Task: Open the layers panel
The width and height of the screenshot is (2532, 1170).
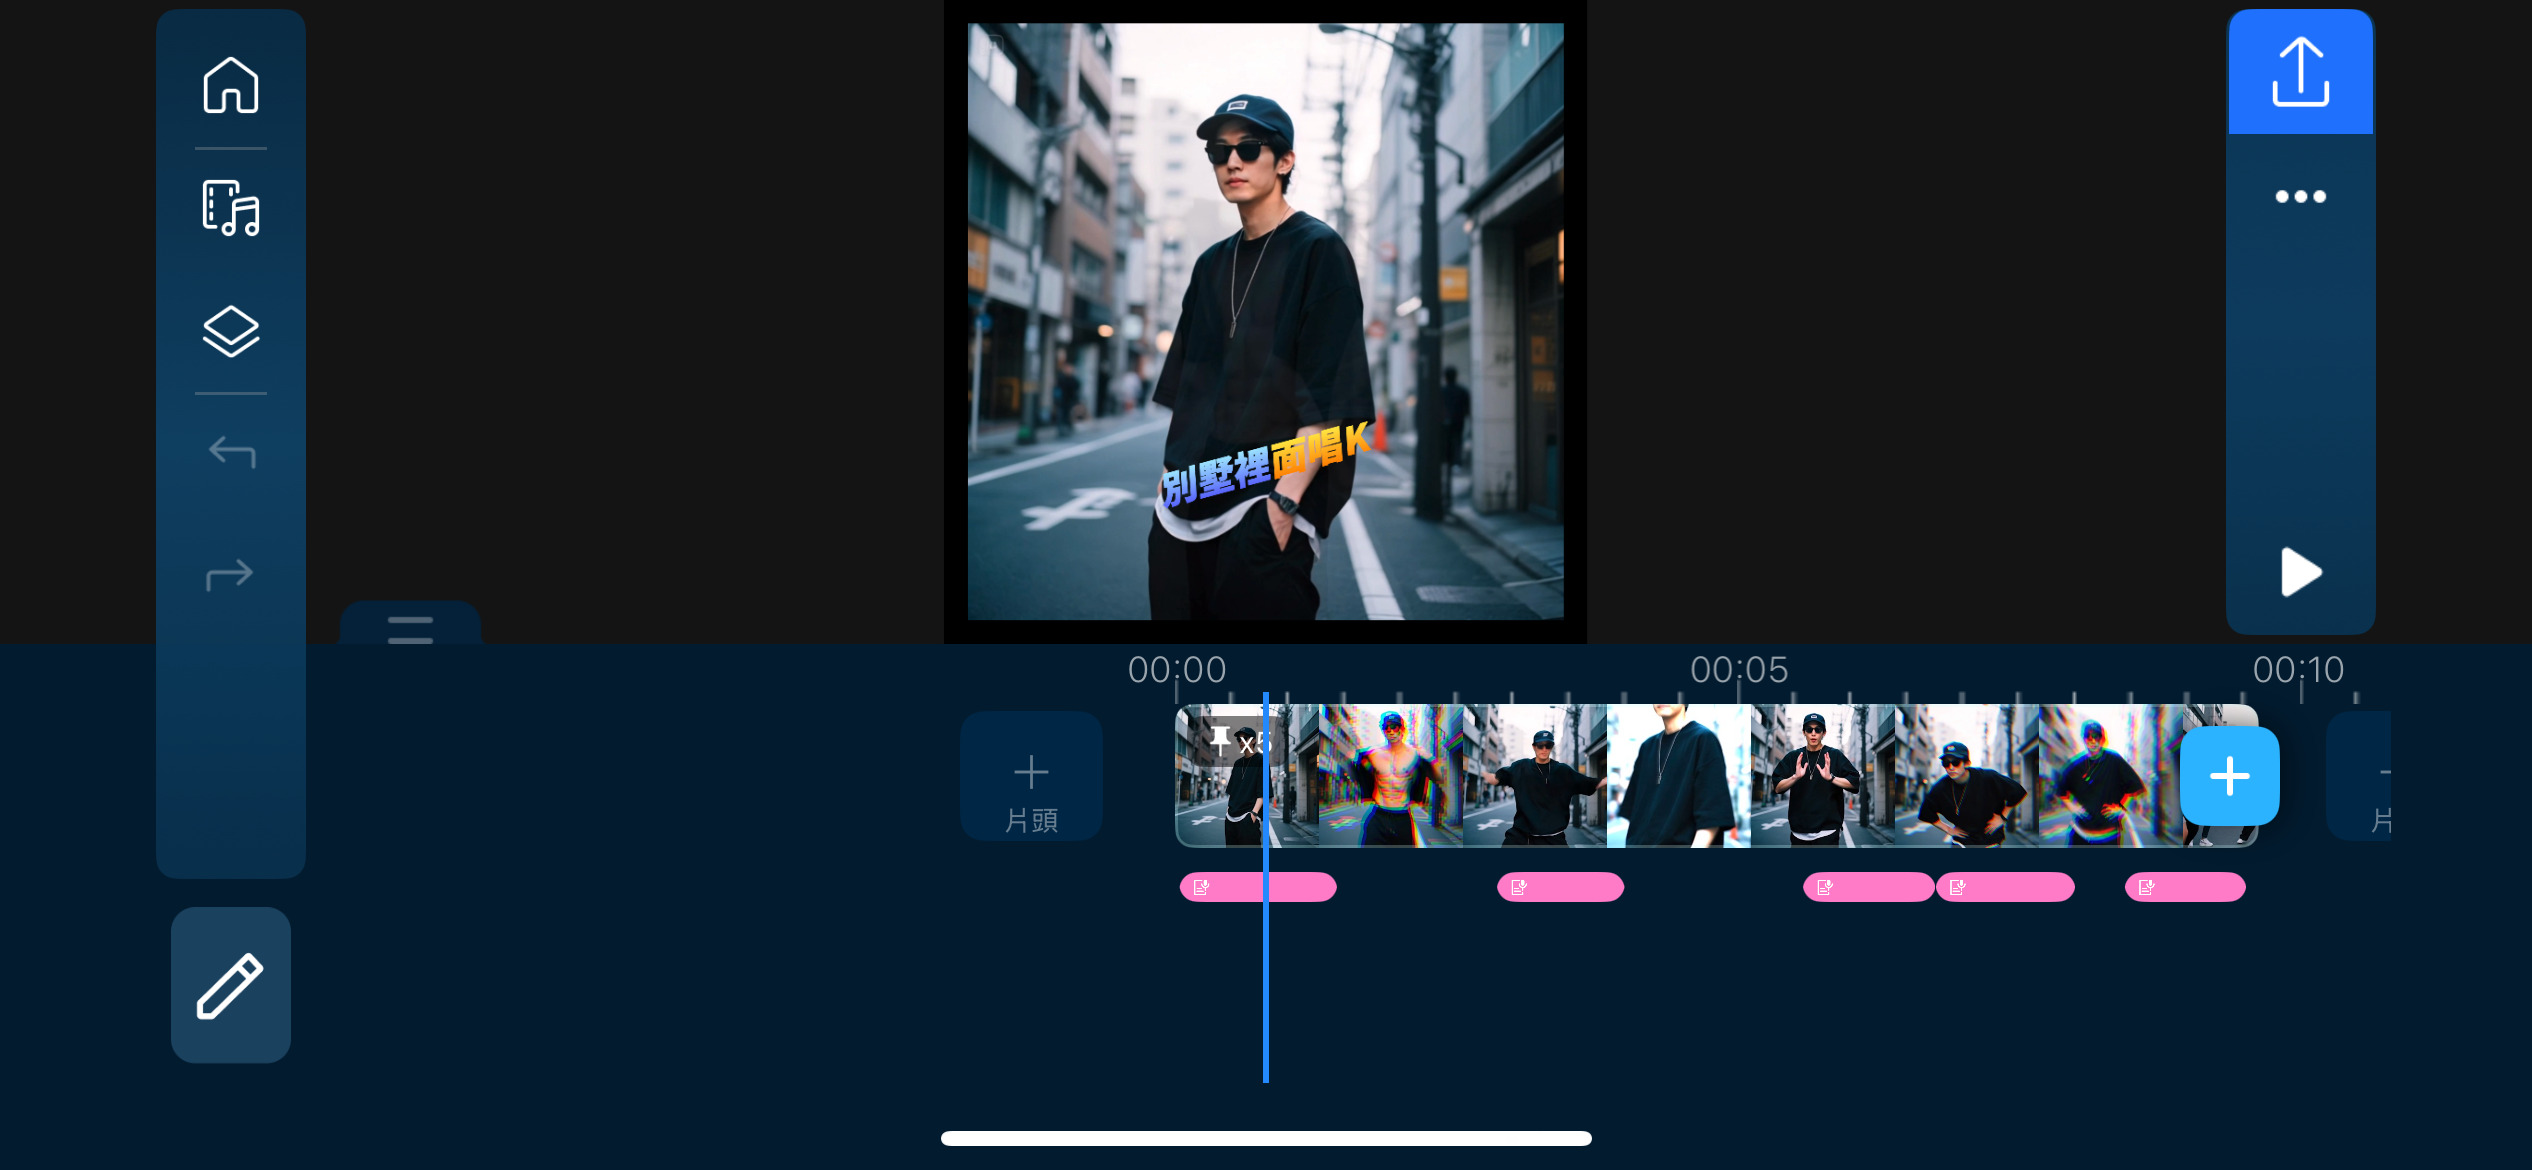Action: pos(231,331)
